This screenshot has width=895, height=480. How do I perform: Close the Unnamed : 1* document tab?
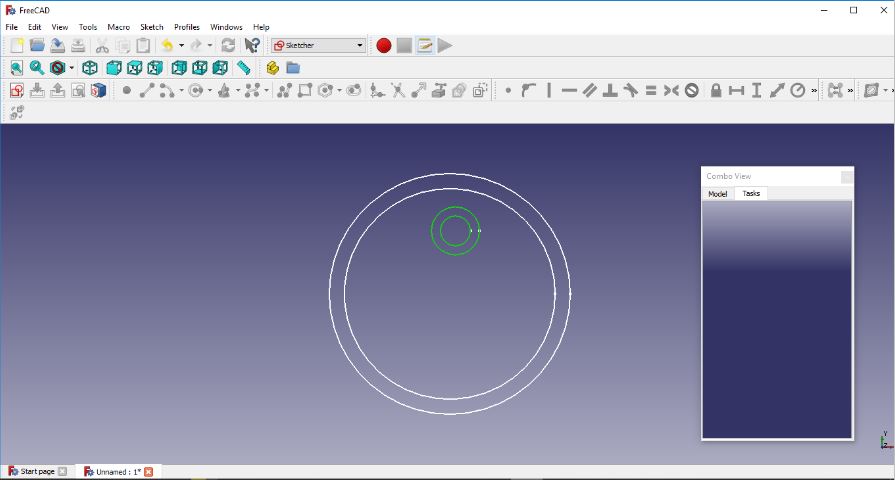tap(148, 471)
